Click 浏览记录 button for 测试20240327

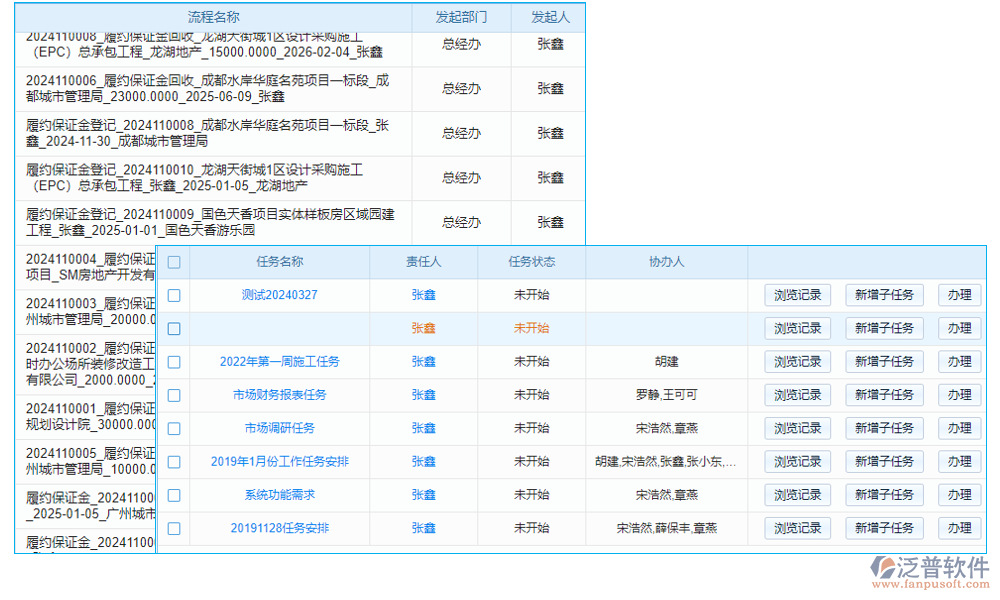(x=797, y=294)
